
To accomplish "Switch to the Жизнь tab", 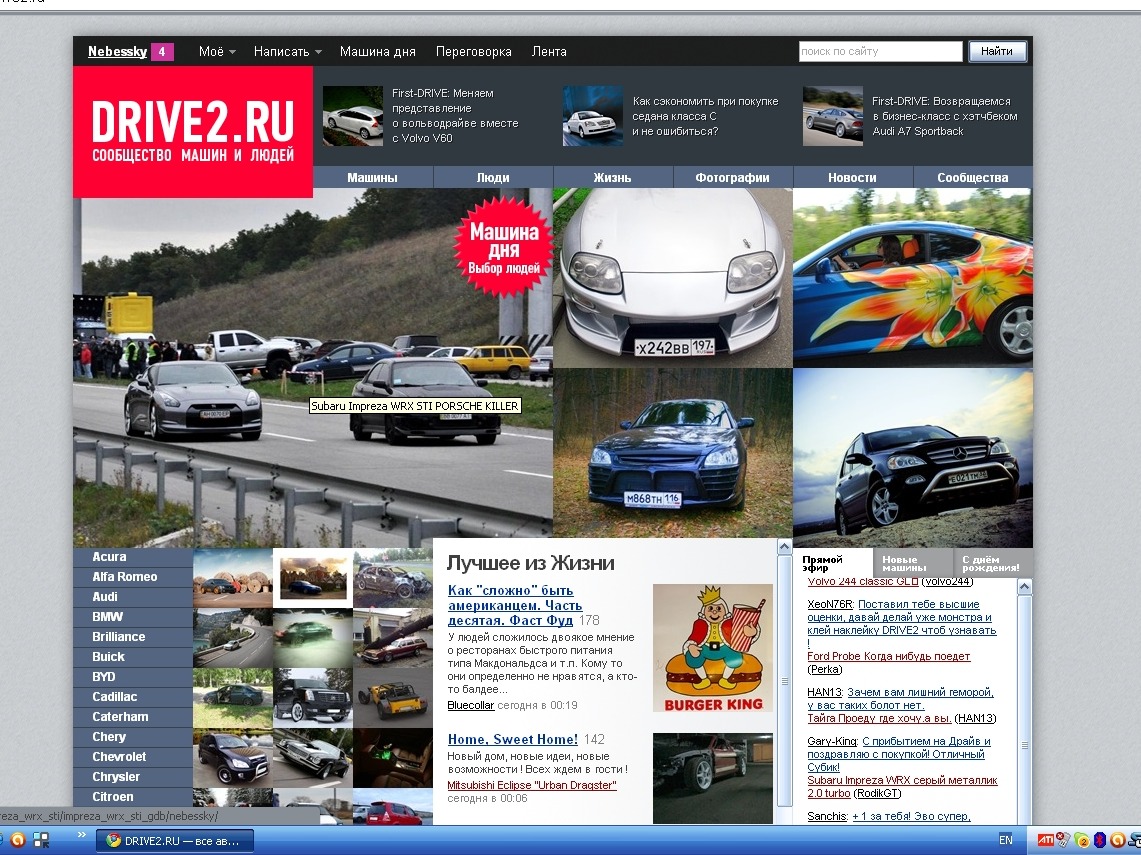I will (613, 178).
